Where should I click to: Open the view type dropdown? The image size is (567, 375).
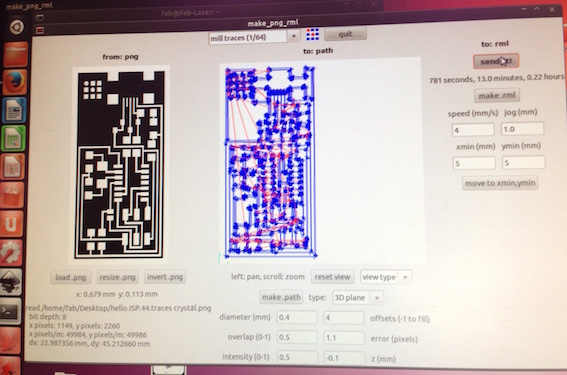(405, 277)
